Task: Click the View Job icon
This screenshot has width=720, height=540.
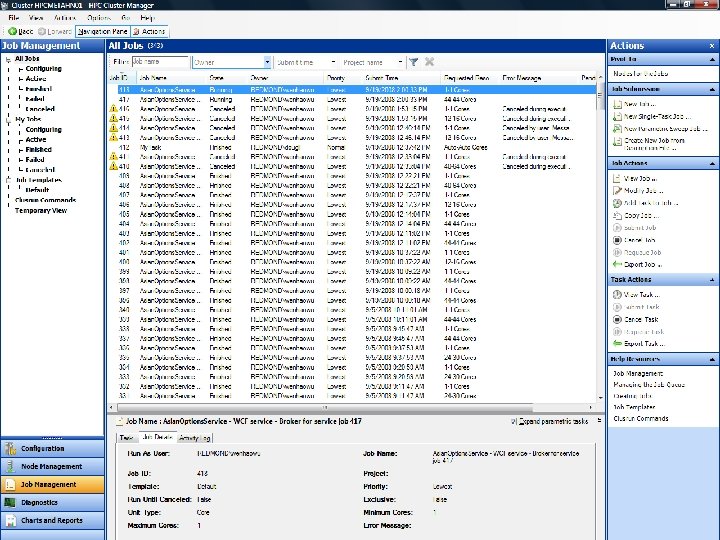Action: tap(618, 178)
